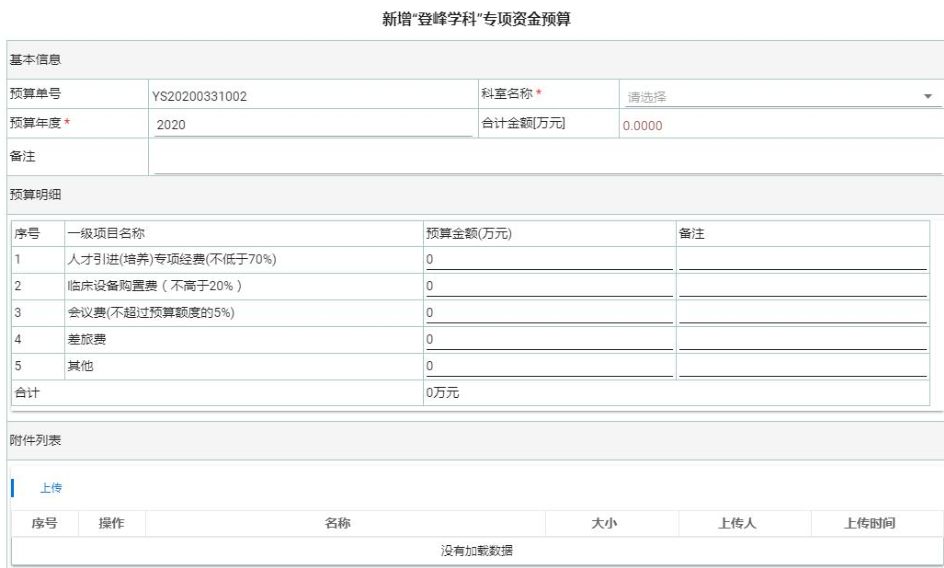Click budget amount input for 差旅费
This screenshot has width=944, height=568.
(x=549, y=340)
